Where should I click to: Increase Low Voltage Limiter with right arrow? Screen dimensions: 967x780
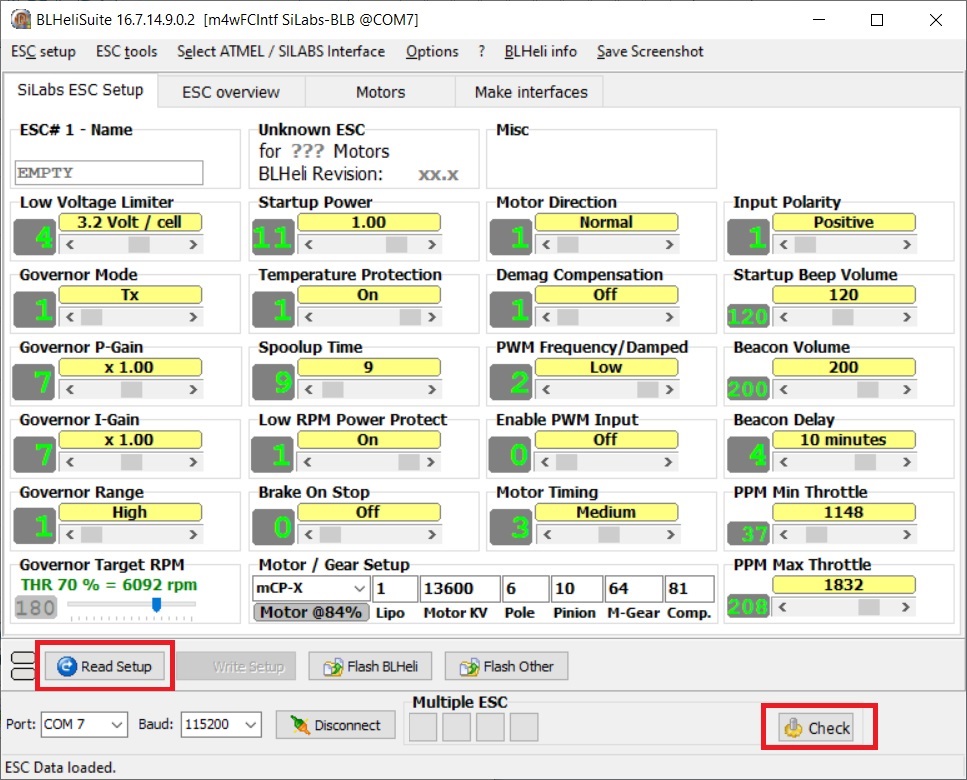194,245
